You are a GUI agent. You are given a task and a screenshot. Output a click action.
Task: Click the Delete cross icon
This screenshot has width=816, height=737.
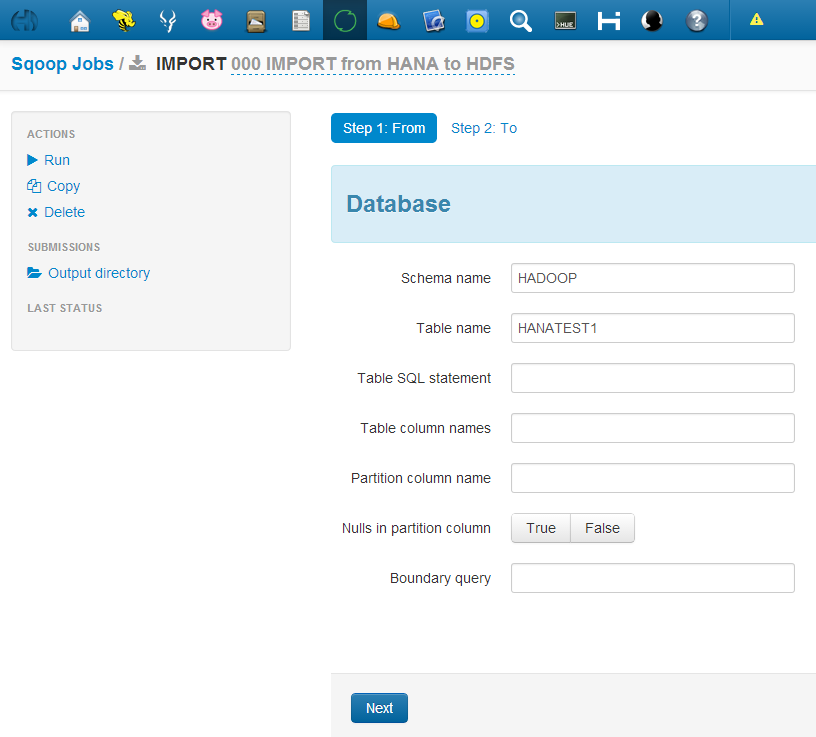(x=32, y=212)
